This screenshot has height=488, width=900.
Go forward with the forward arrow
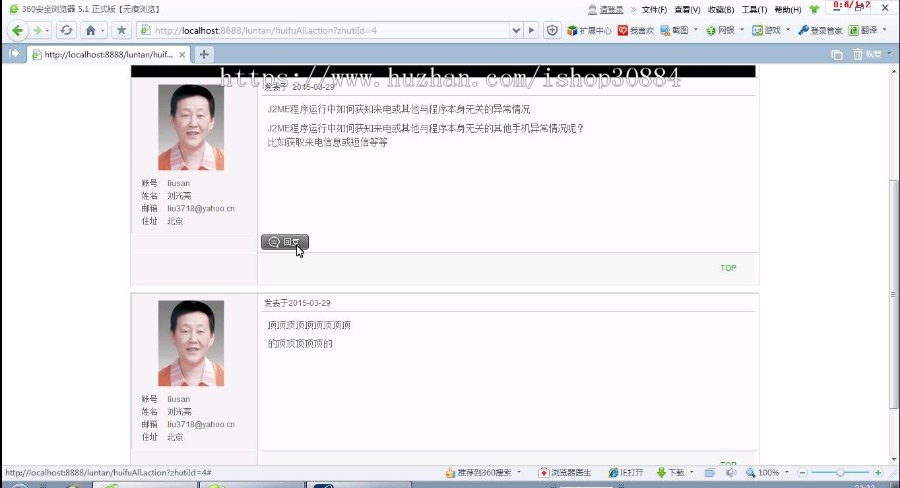pyautogui.click(x=38, y=30)
